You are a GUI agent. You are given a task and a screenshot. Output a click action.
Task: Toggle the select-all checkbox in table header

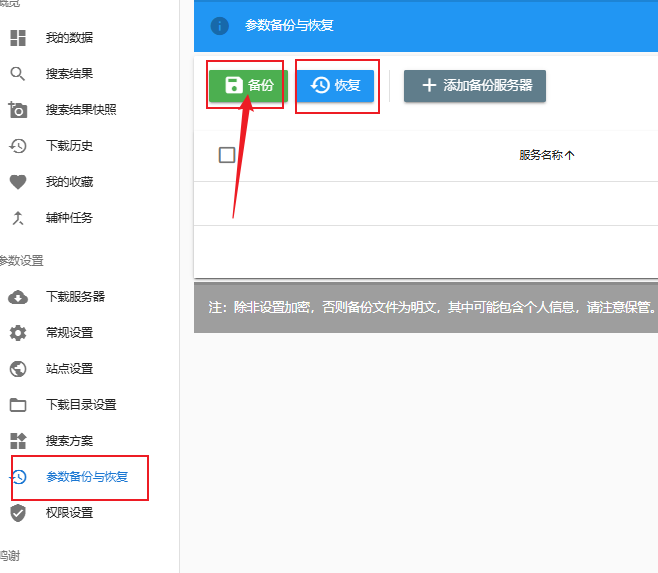coord(227,155)
